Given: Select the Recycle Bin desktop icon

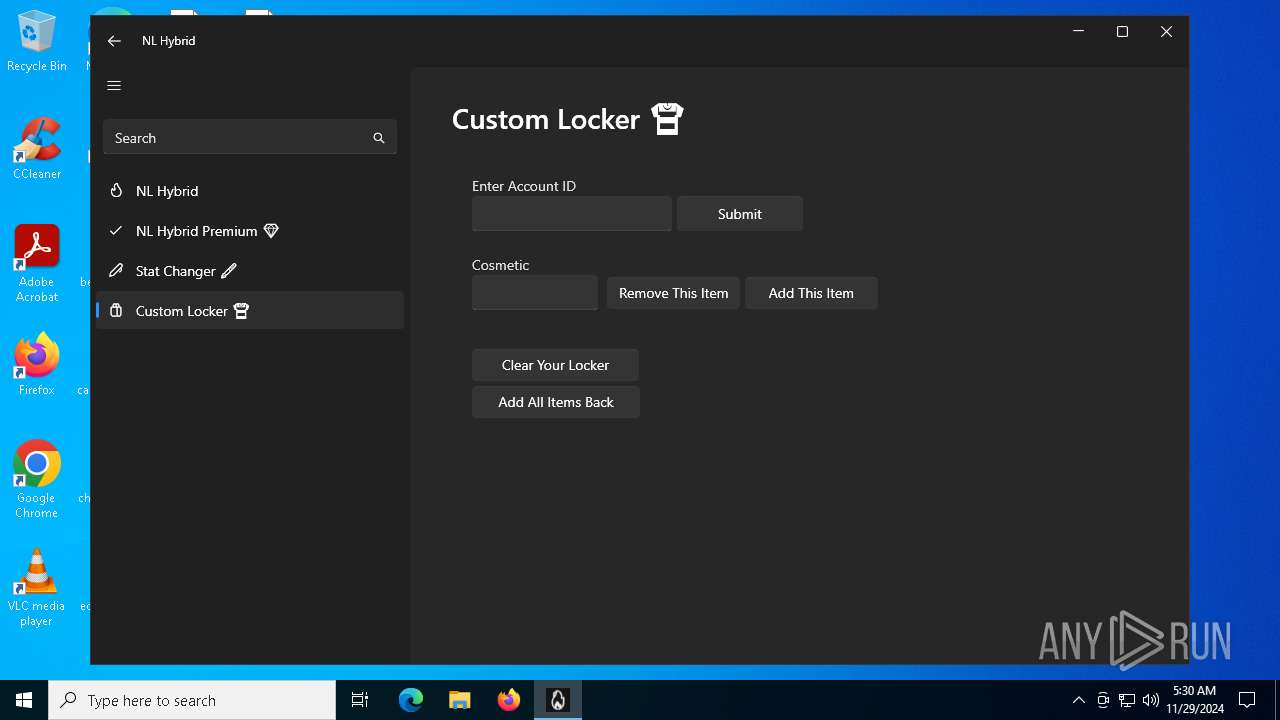Looking at the screenshot, I should (x=37, y=42).
